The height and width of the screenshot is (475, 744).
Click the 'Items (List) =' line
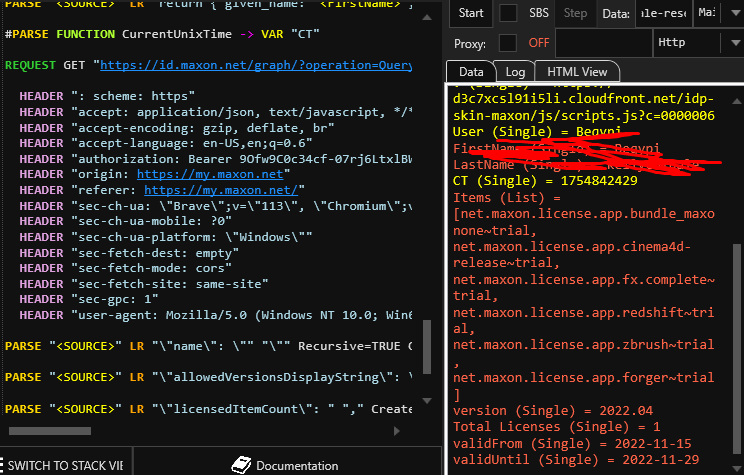click(507, 198)
